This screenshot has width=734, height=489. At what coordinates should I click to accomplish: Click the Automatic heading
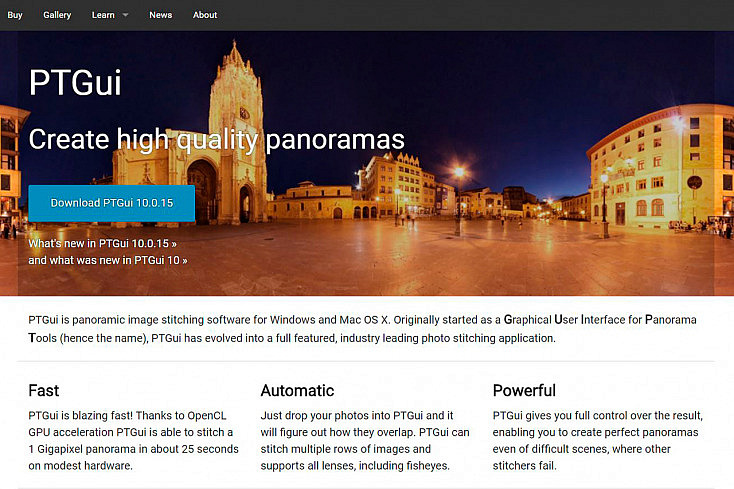(x=297, y=390)
